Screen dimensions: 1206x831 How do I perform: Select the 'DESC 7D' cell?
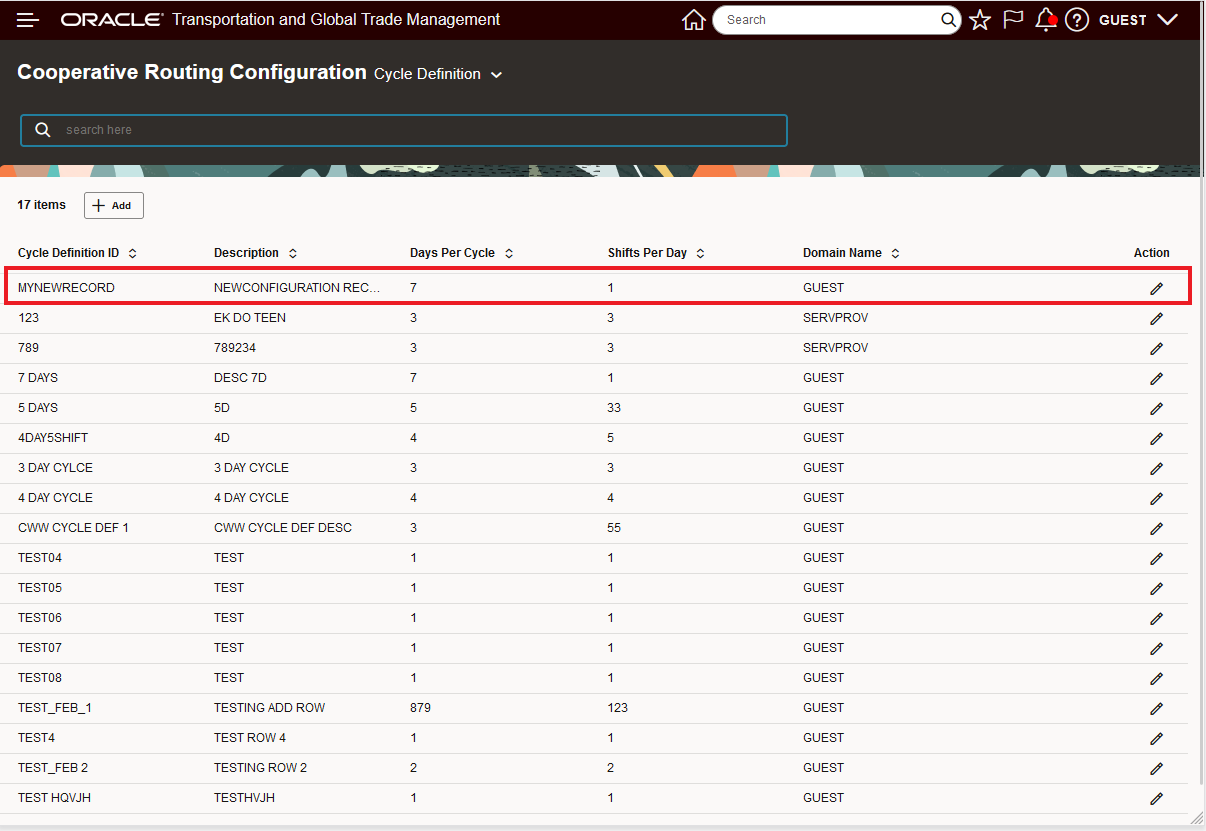(x=240, y=378)
